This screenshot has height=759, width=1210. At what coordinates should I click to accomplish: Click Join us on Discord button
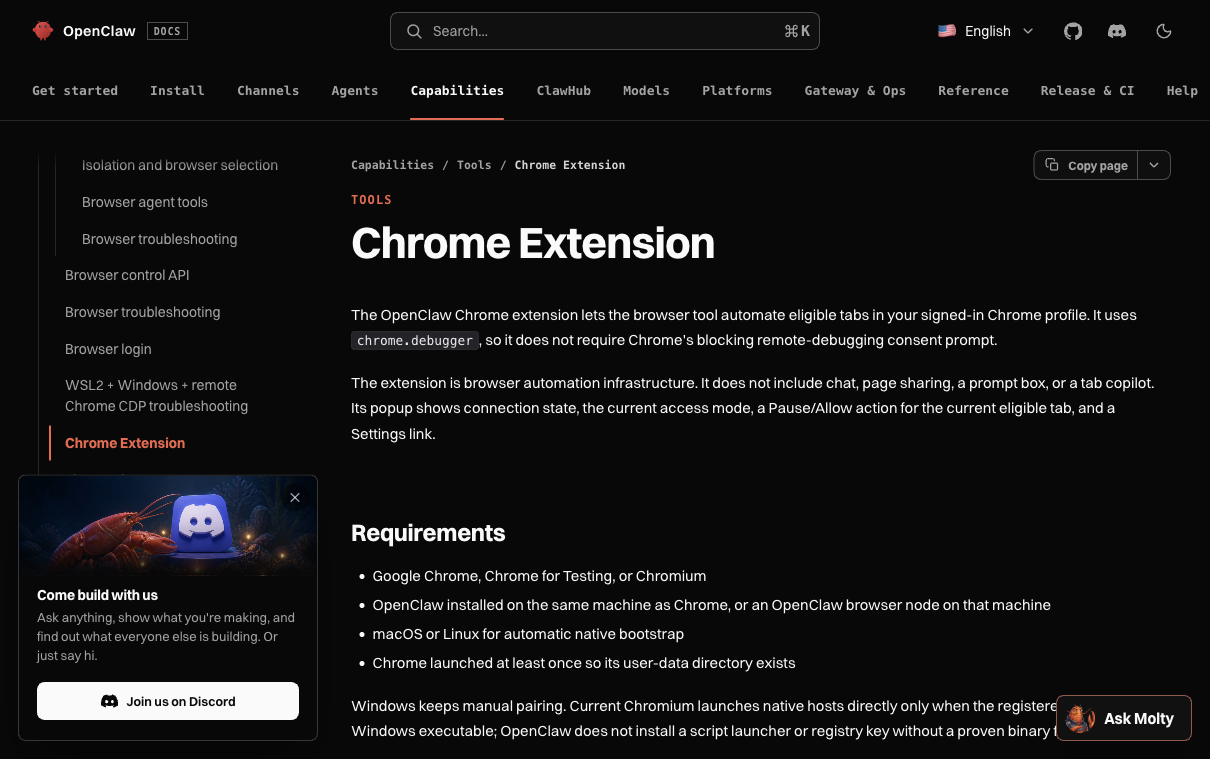tap(168, 701)
